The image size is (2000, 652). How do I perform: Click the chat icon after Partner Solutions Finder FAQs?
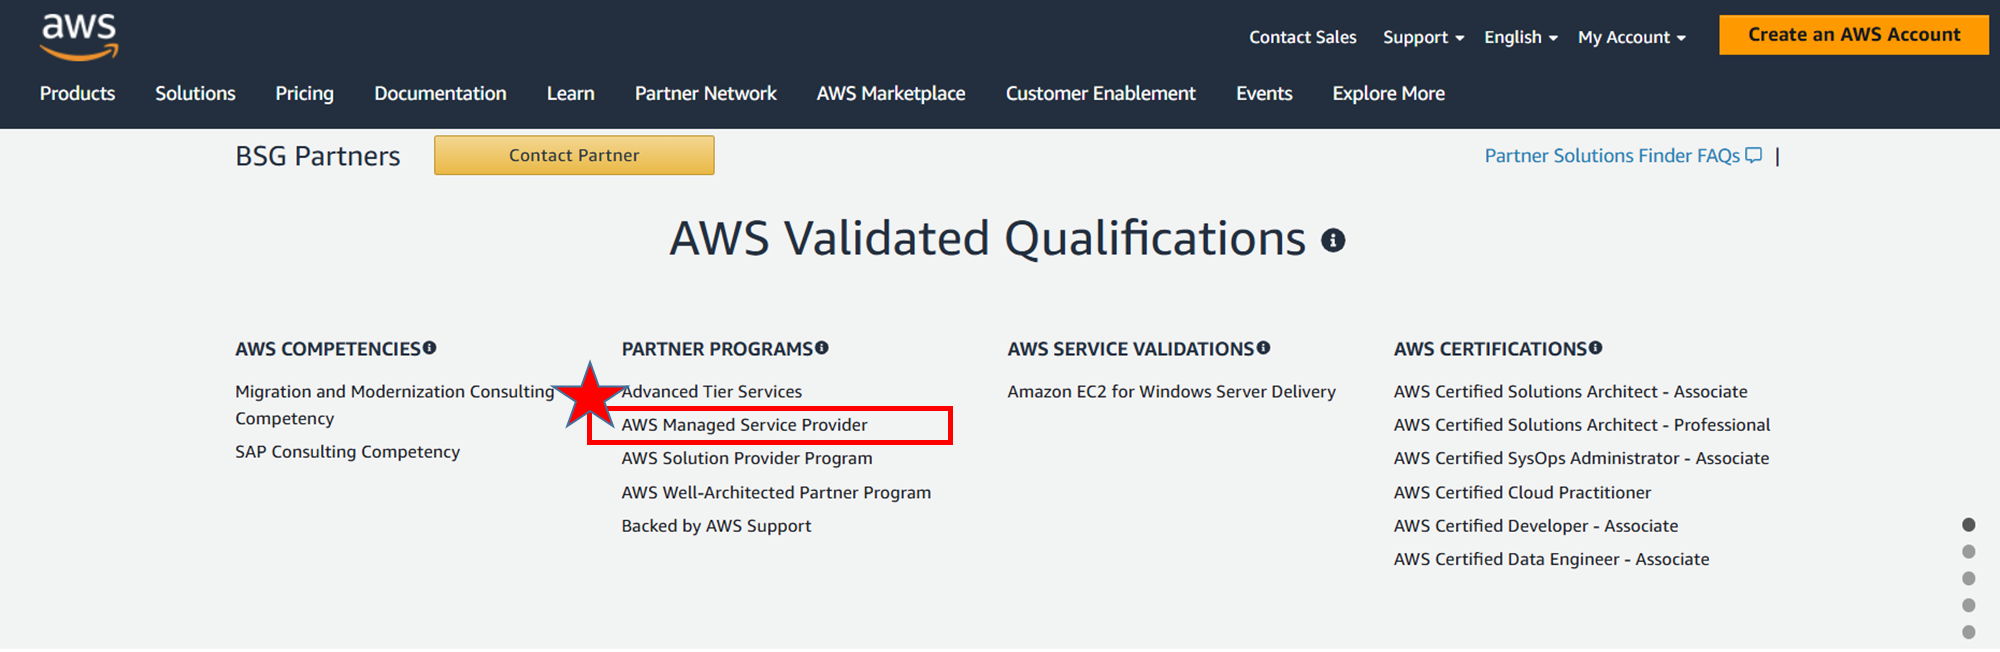point(1754,155)
